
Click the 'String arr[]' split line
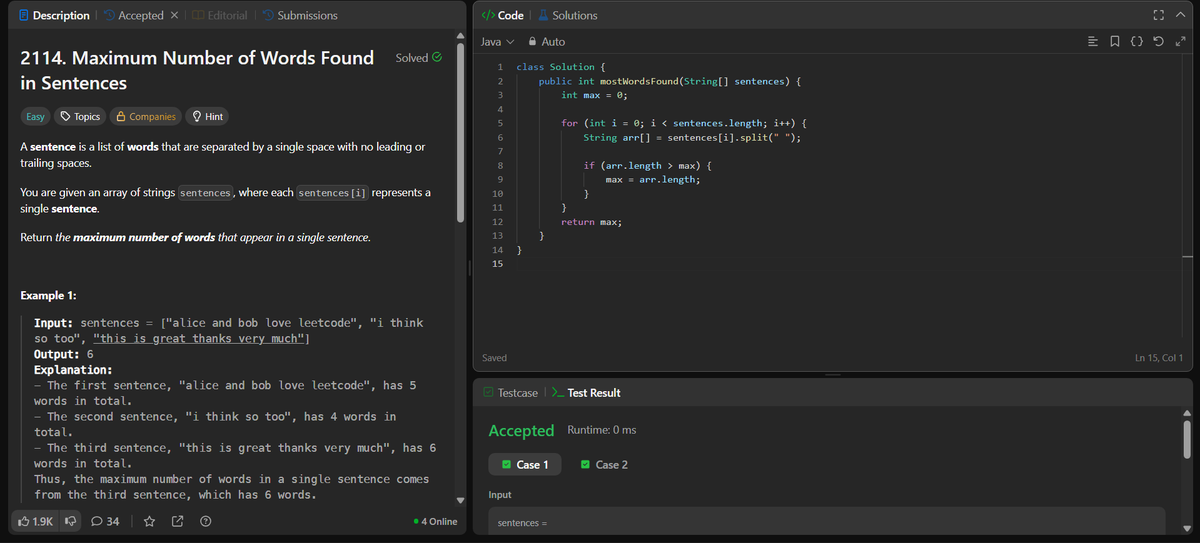(692, 137)
